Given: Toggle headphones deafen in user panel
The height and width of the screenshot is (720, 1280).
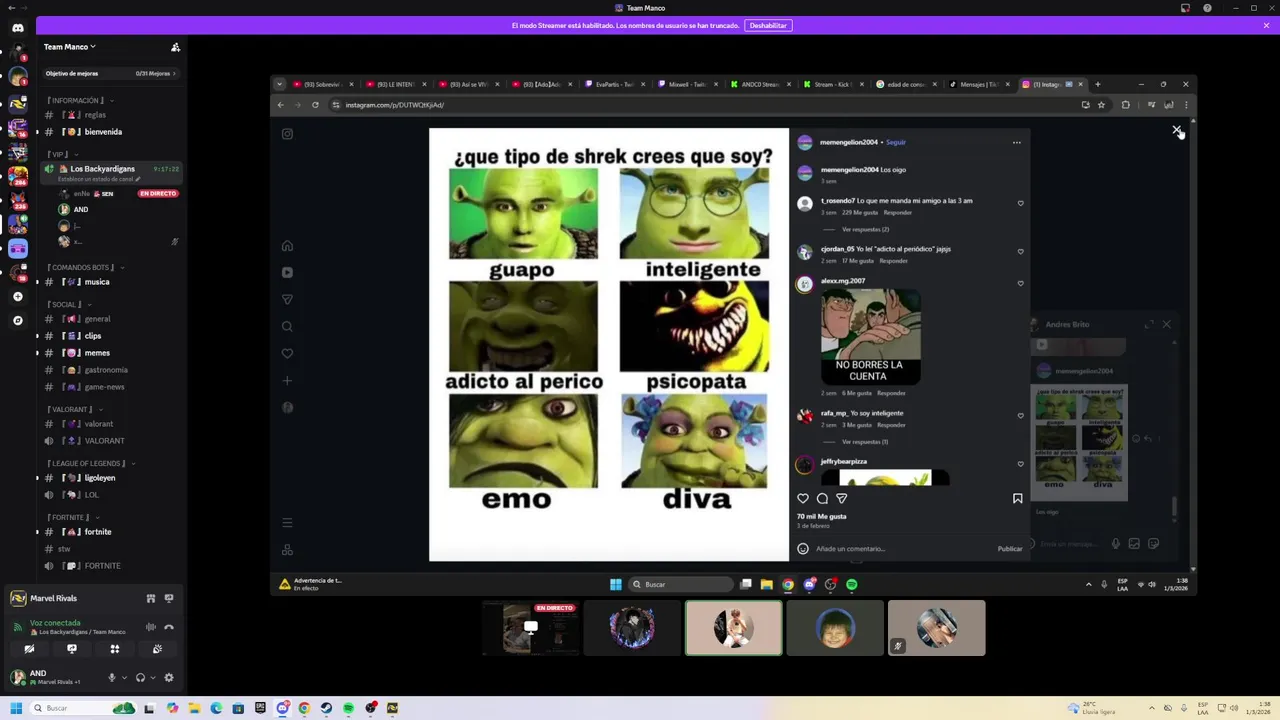Looking at the screenshot, I should [x=140, y=677].
